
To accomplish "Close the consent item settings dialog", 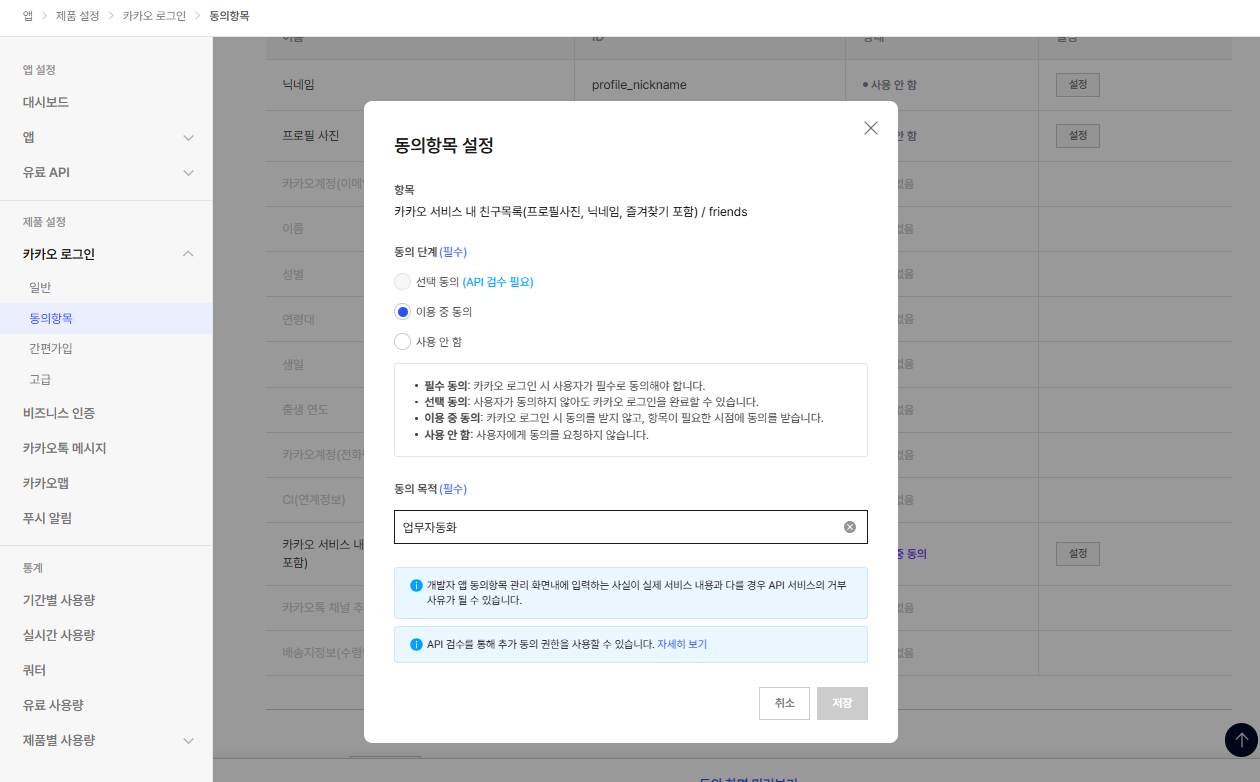I will click(x=871, y=128).
